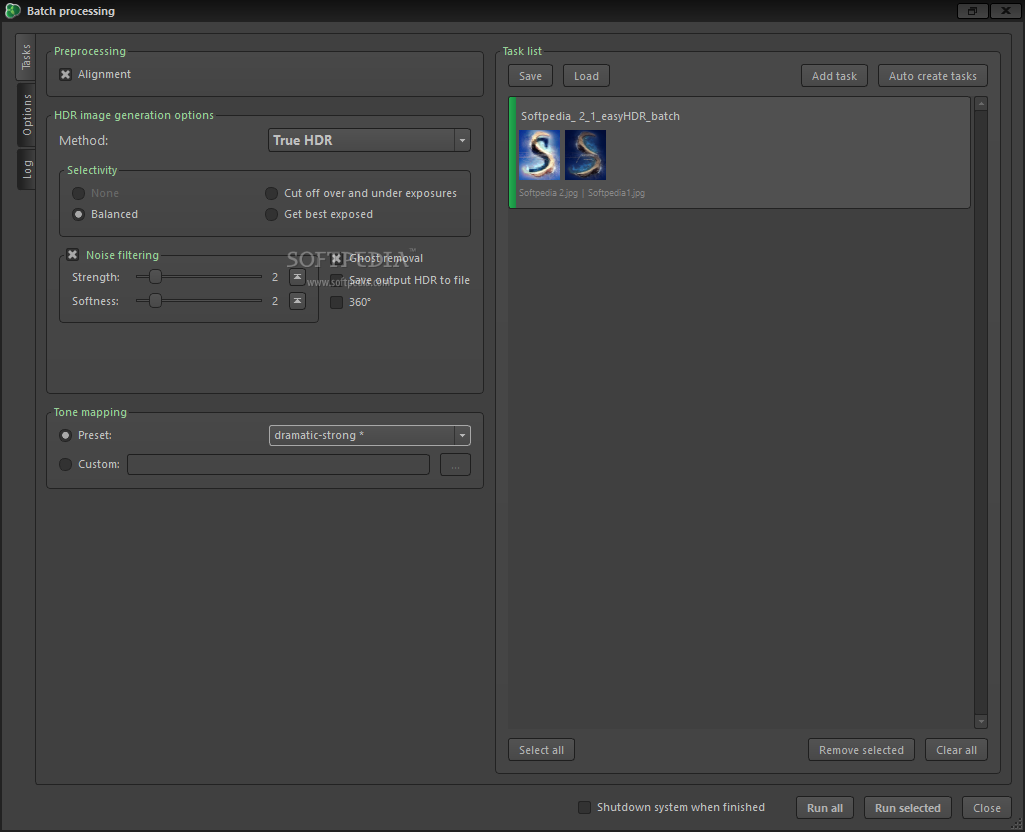Enable Save output HDR to file
This screenshot has width=1025, height=832.
coord(337,280)
